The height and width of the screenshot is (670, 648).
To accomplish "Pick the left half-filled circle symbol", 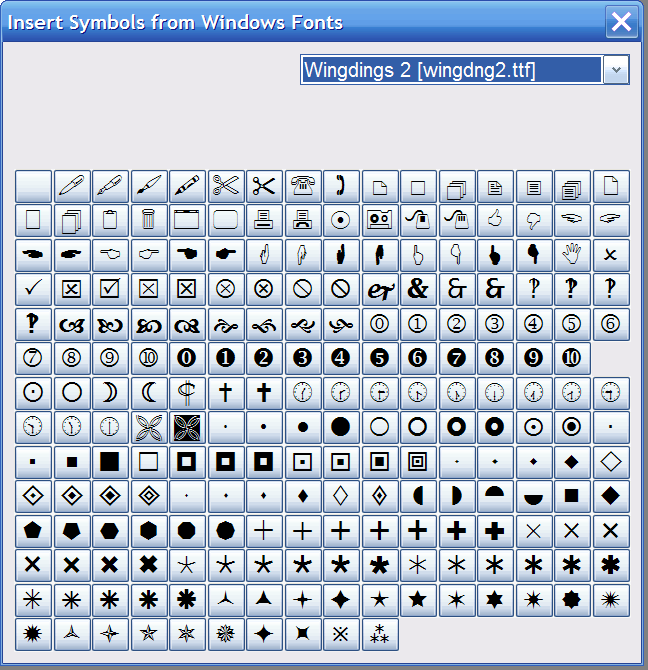I will click(x=418, y=496).
